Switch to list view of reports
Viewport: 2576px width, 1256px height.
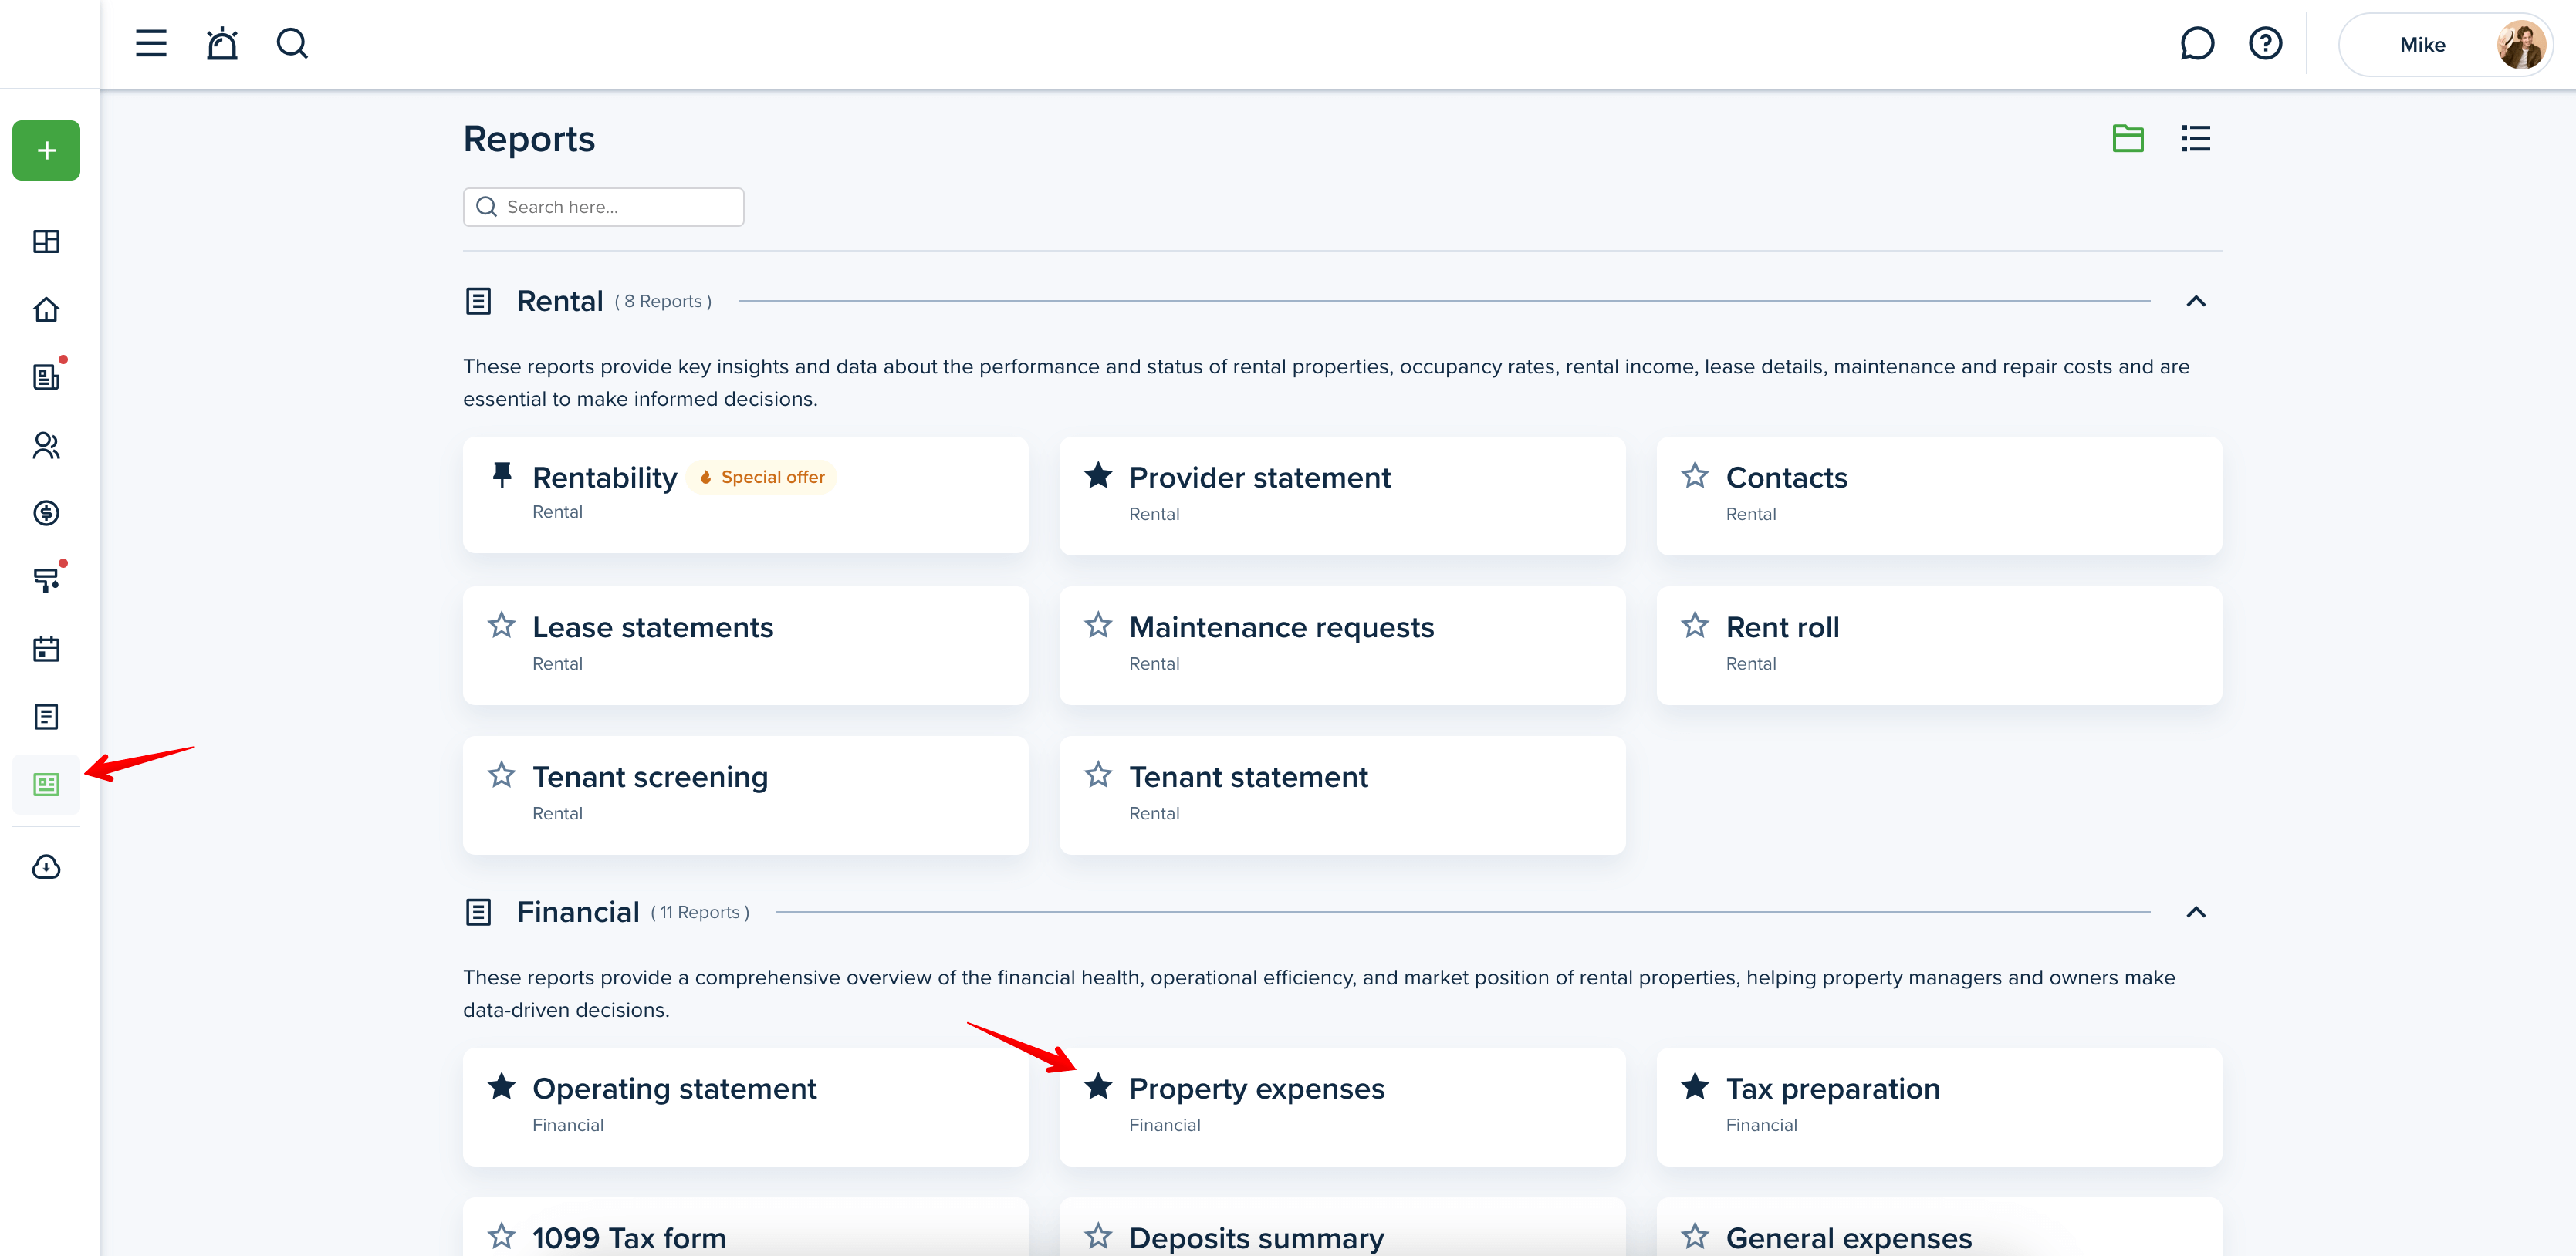pyautogui.click(x=2195, y=138)
